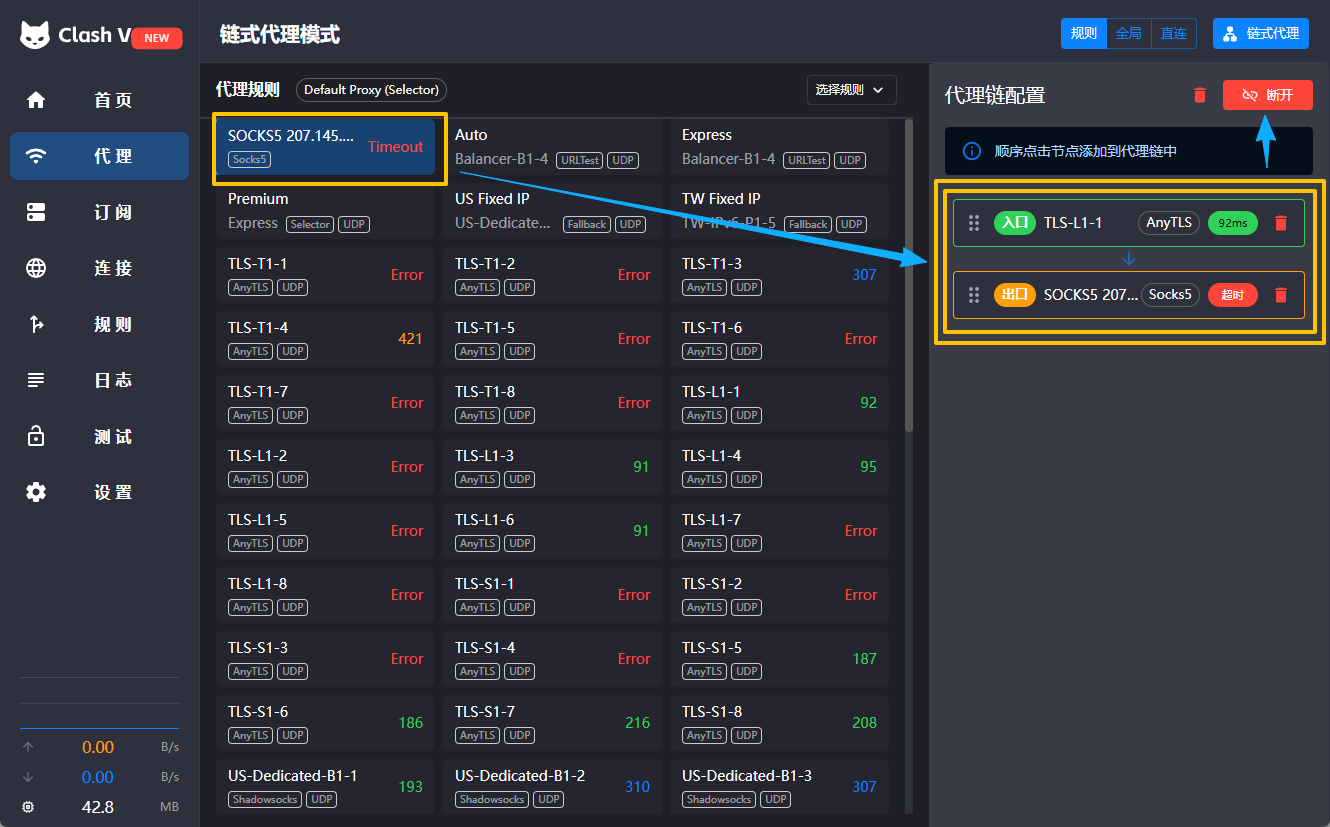Add the TLS-T1-4 node to the chain

[325, 339]
